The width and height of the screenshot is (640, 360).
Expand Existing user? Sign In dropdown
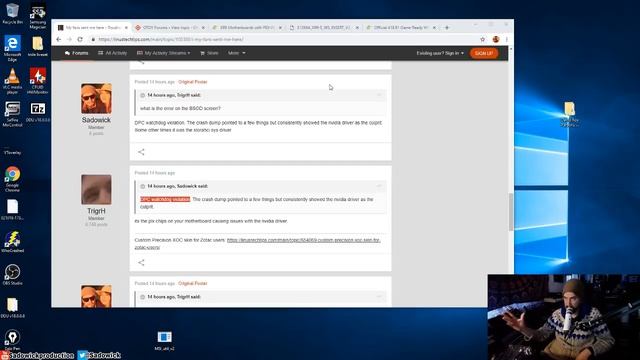(440, 53)
